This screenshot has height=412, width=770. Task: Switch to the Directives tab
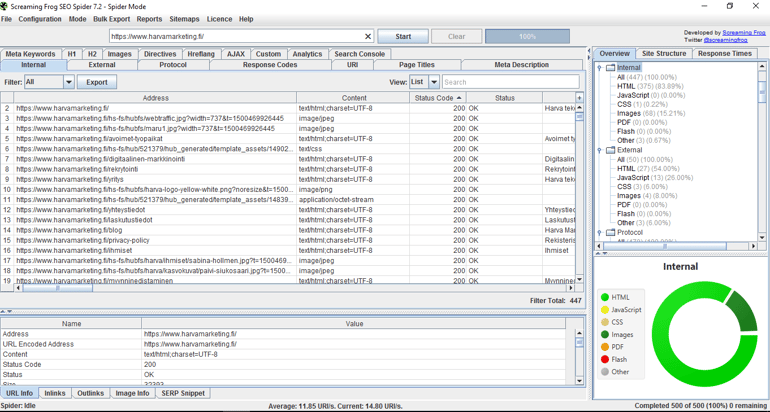[160, 54]
